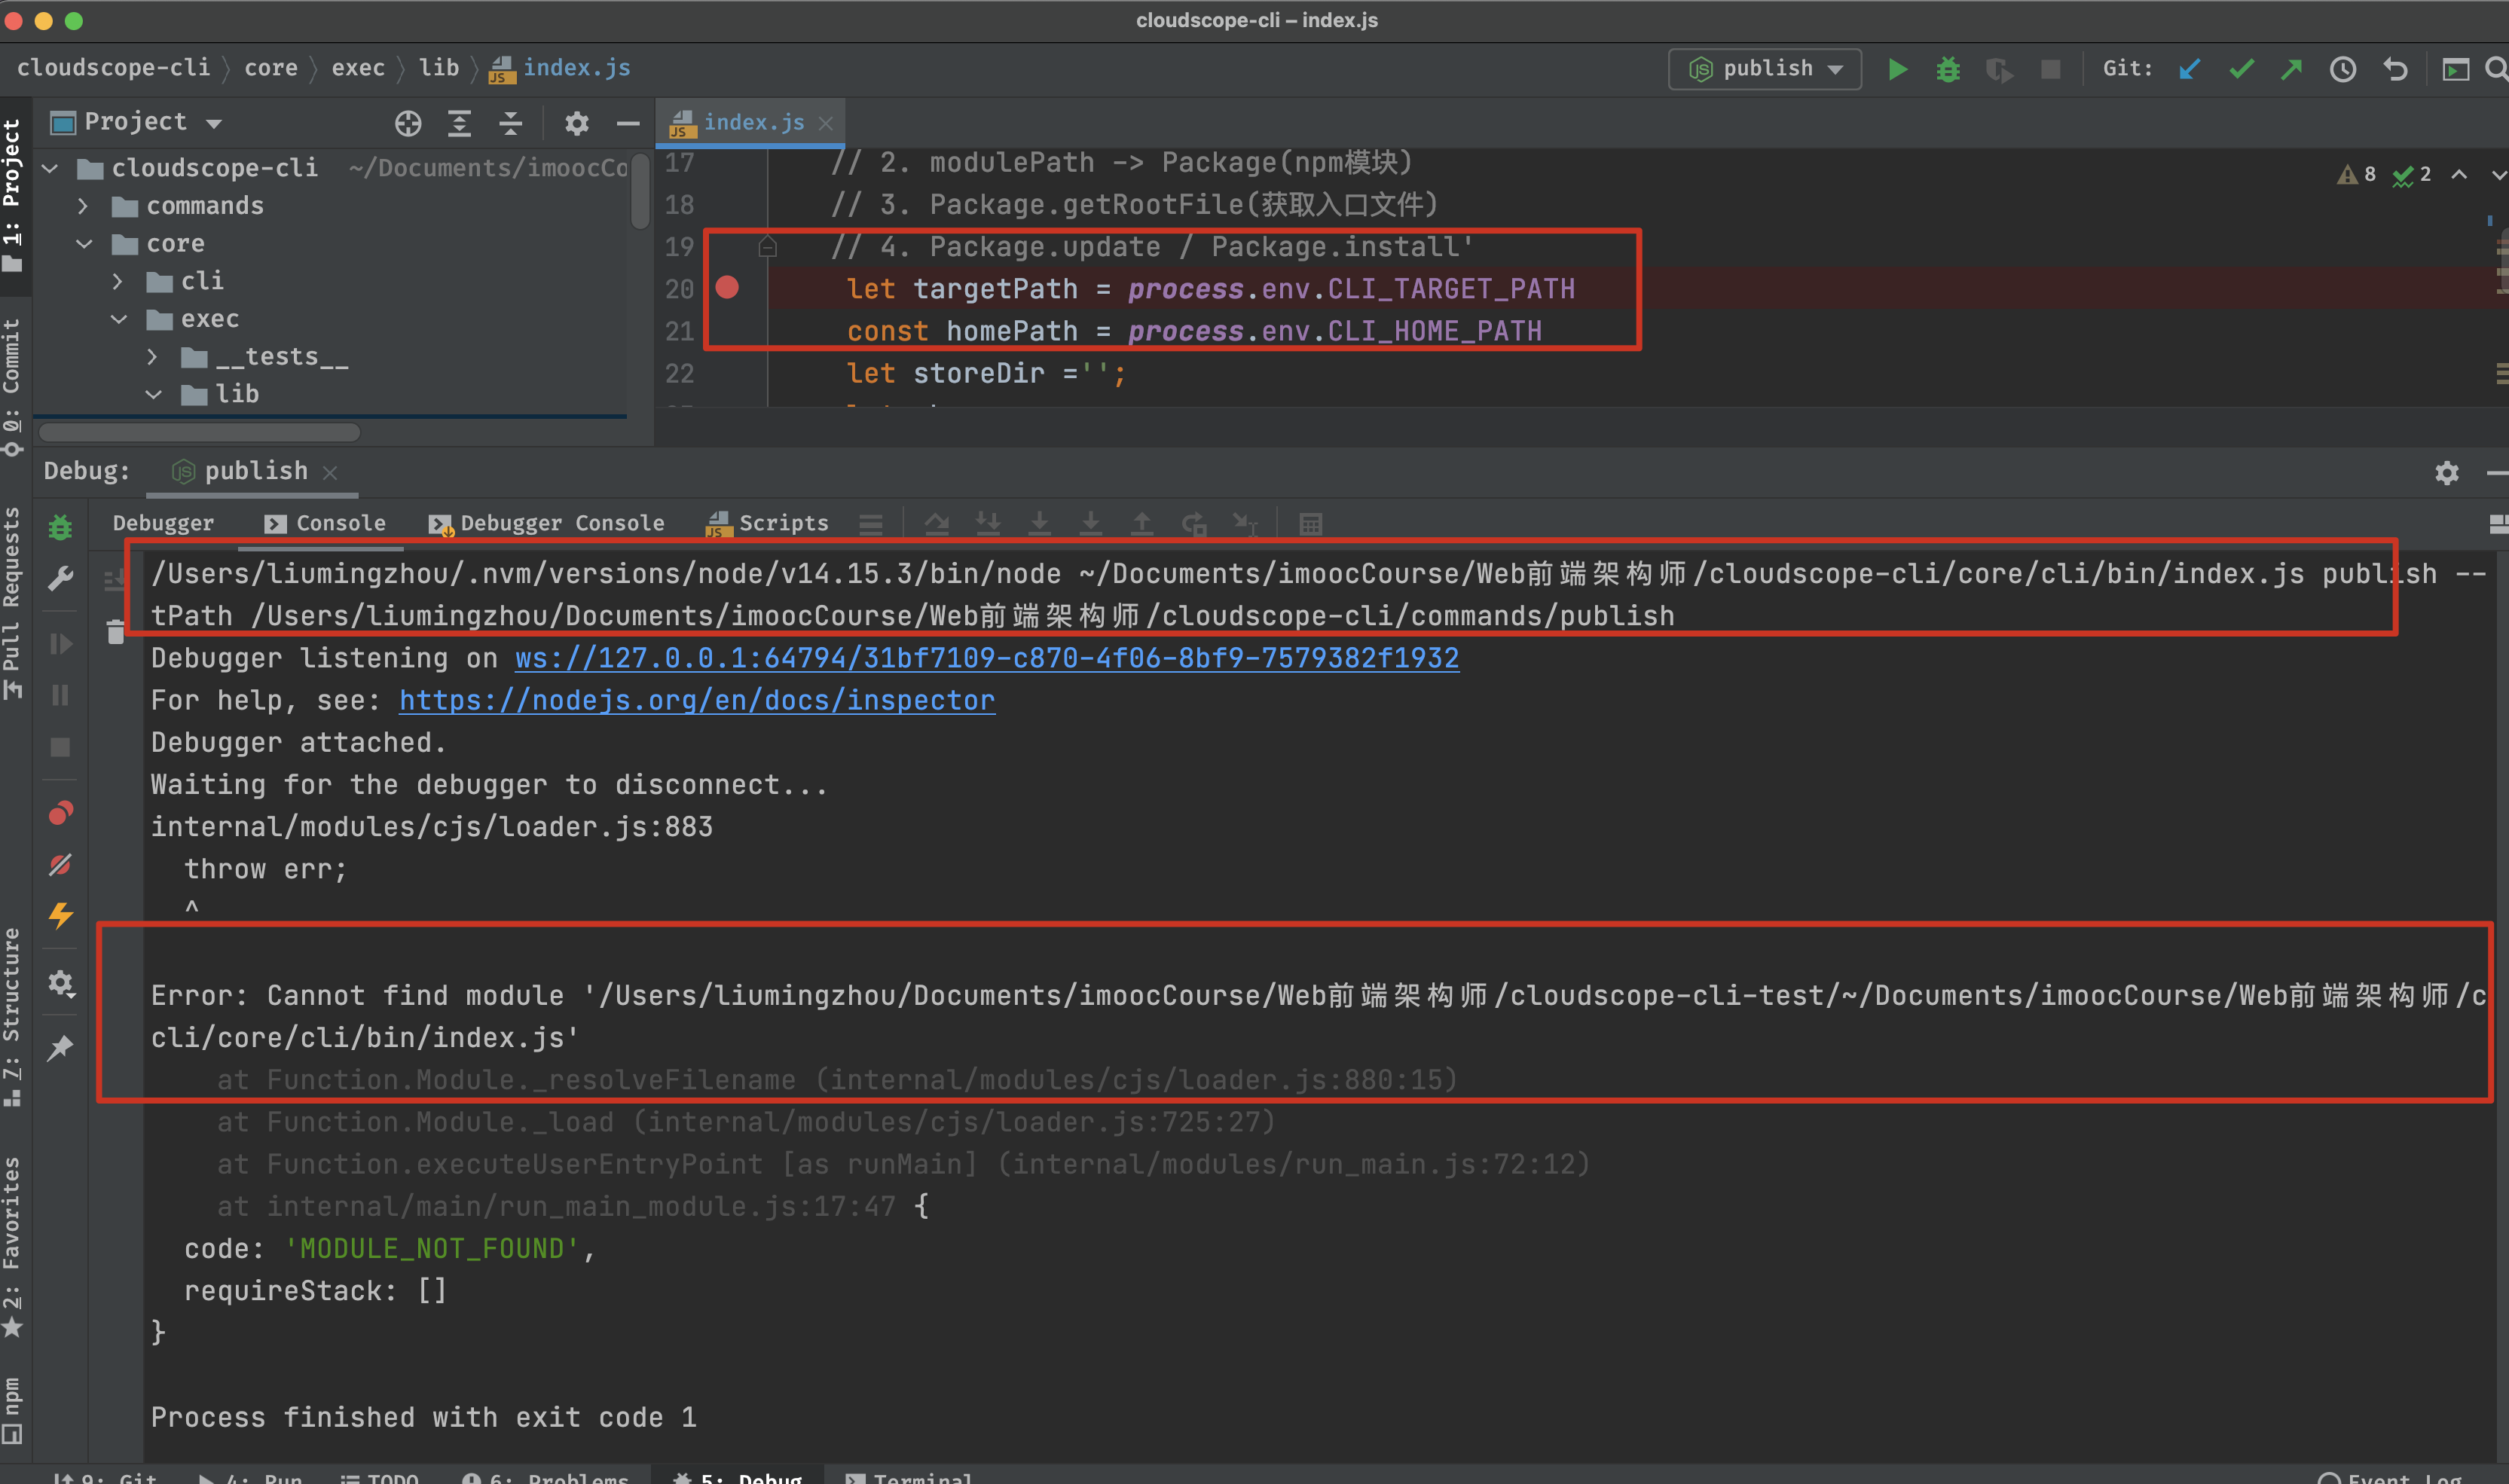This screenshot has height=1484, width=2509.
Task: Open the Debugger Console tab
Action: 546,523
